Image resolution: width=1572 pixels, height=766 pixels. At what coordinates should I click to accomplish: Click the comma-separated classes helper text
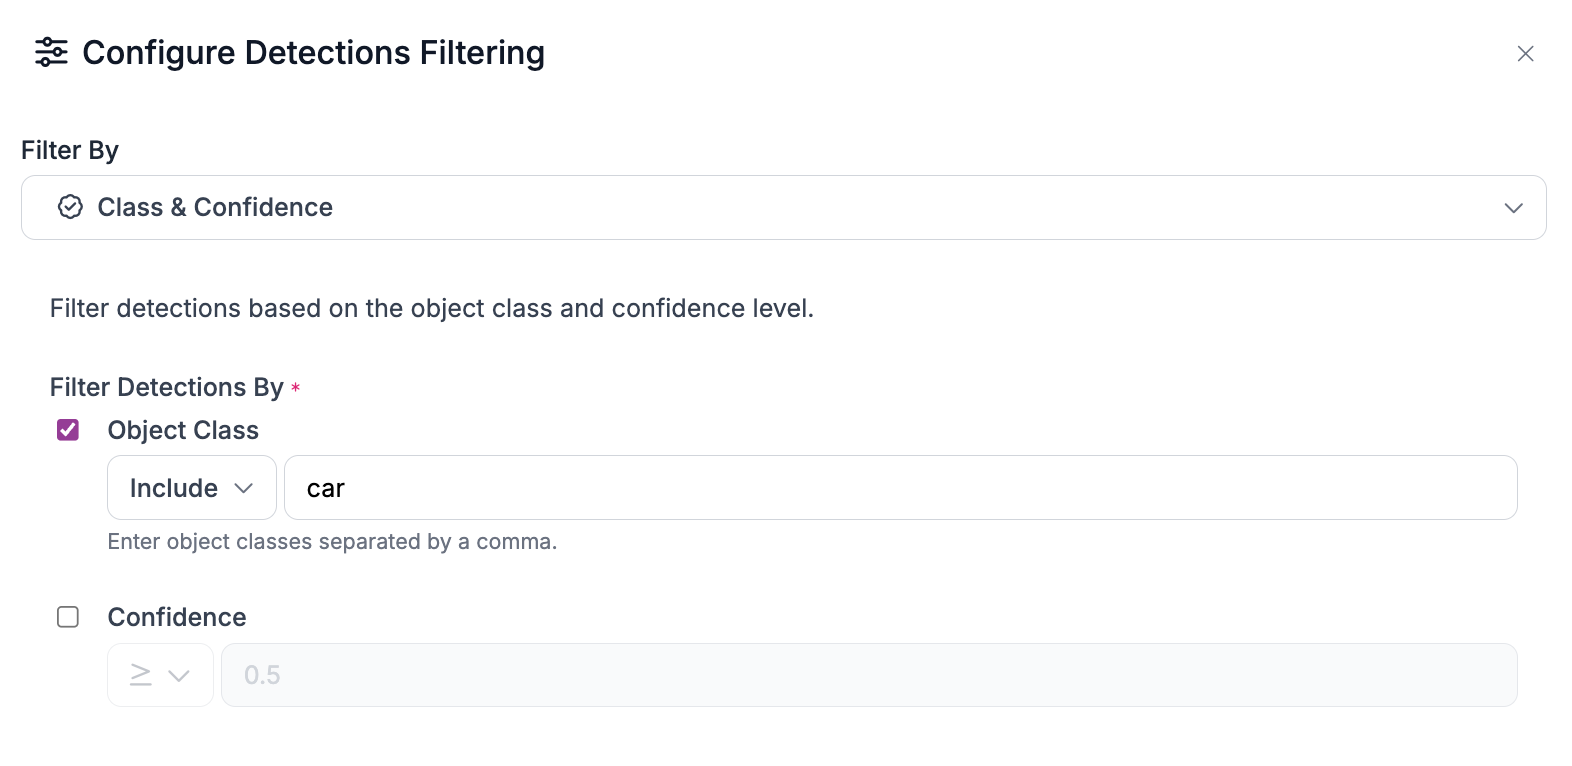(332, 542)
